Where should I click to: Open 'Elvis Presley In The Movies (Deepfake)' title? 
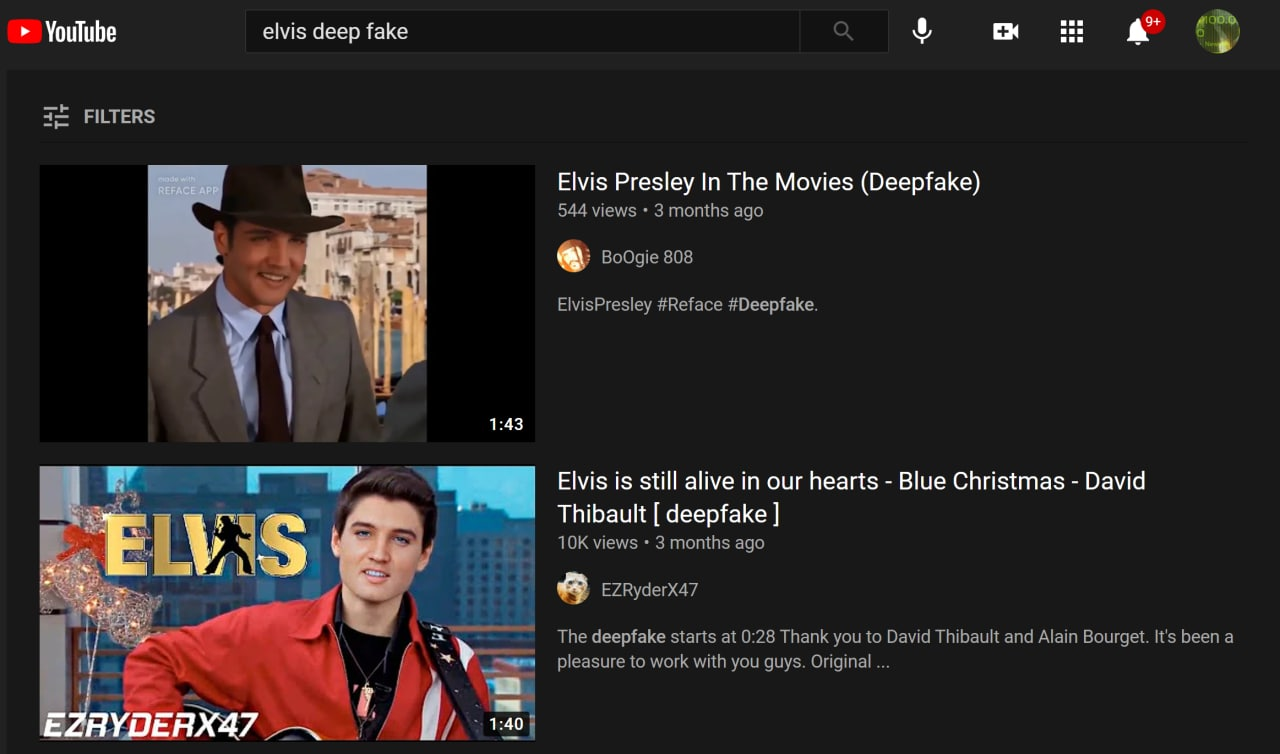[x=768, y=182]
